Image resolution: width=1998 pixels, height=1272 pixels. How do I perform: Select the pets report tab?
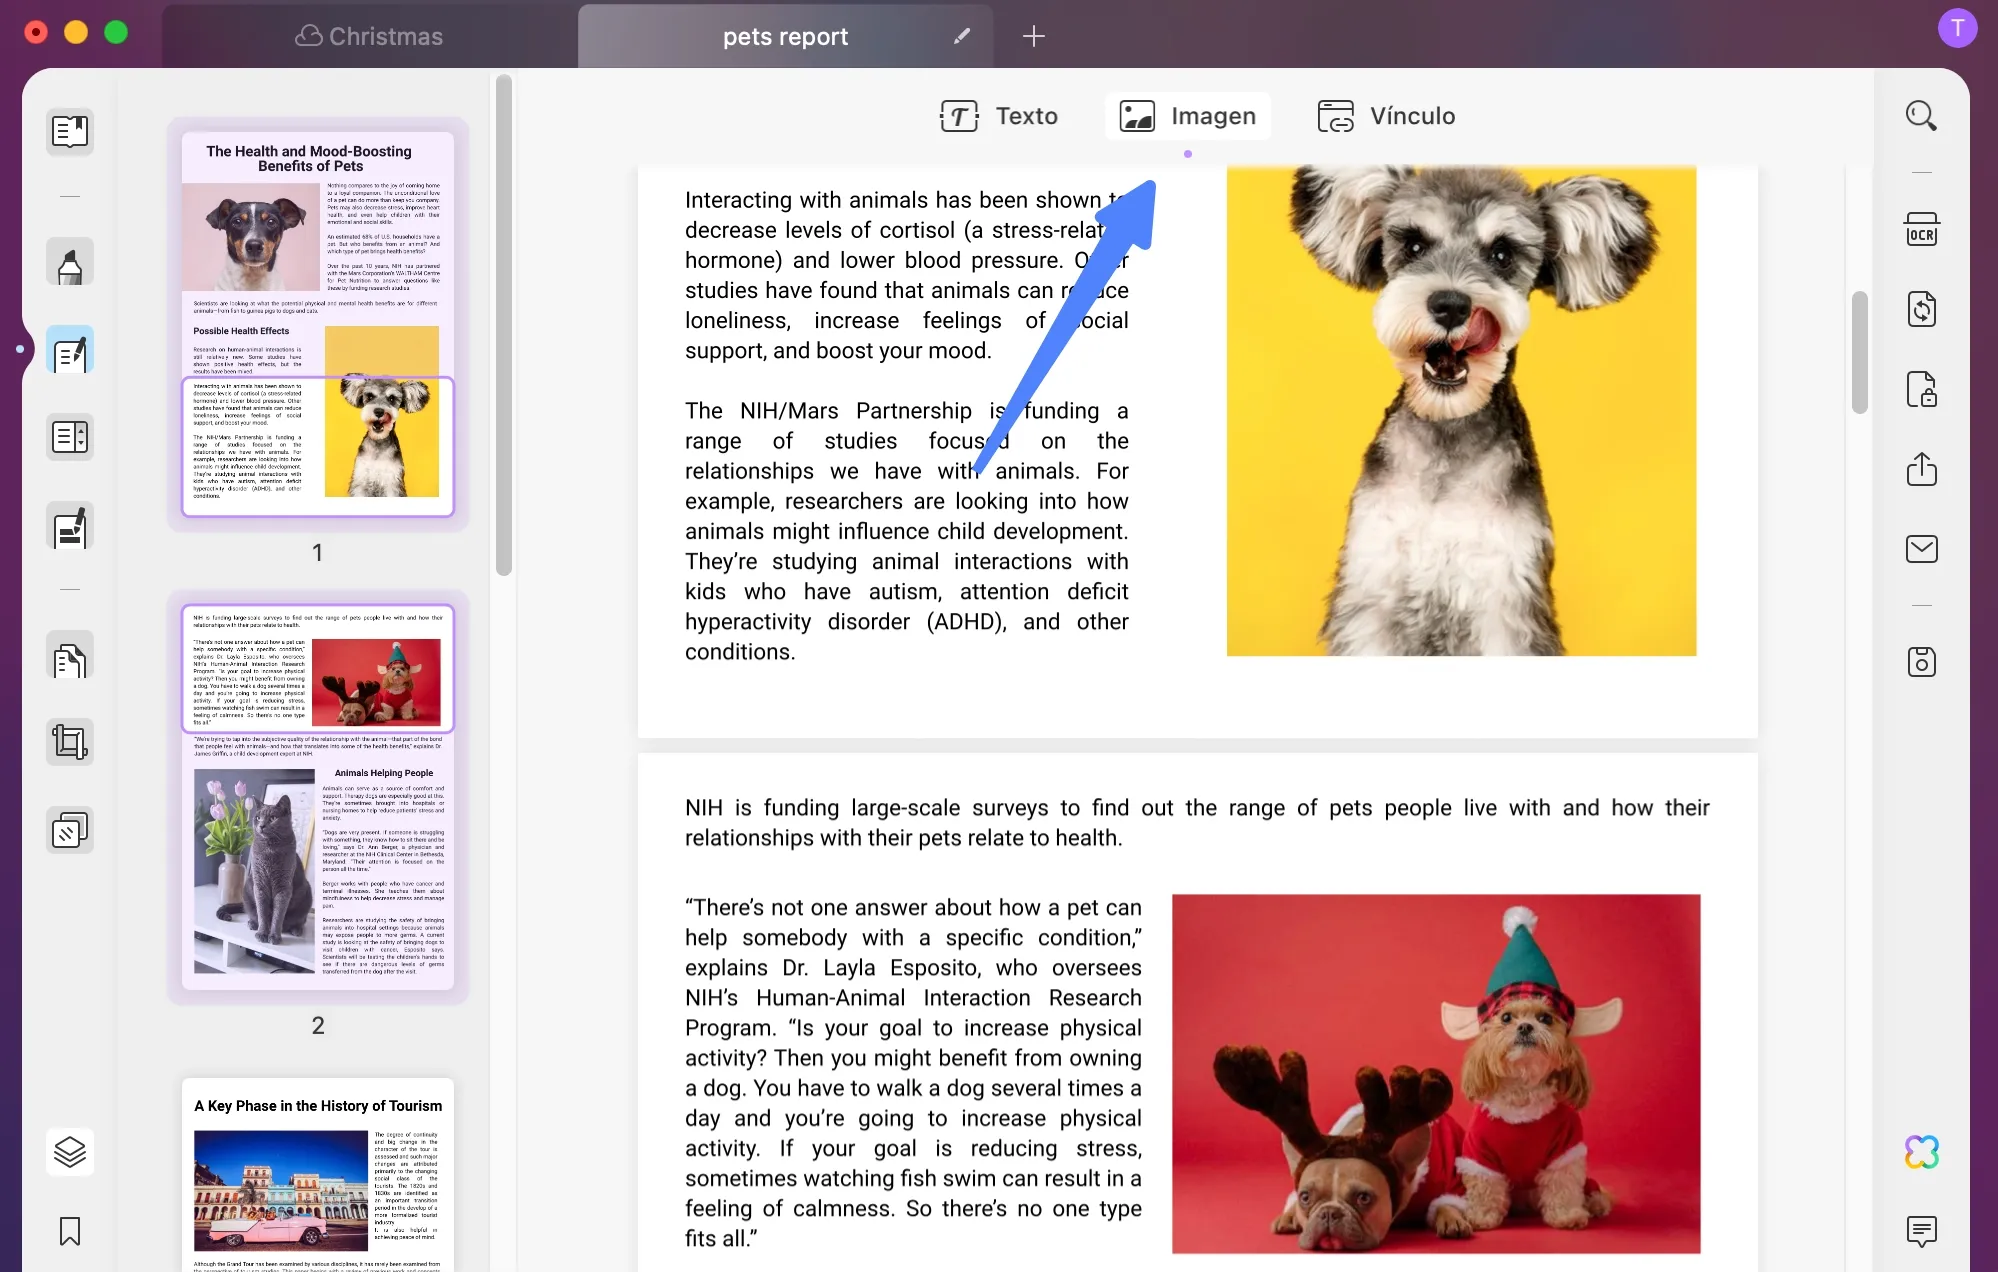point(785,36)
